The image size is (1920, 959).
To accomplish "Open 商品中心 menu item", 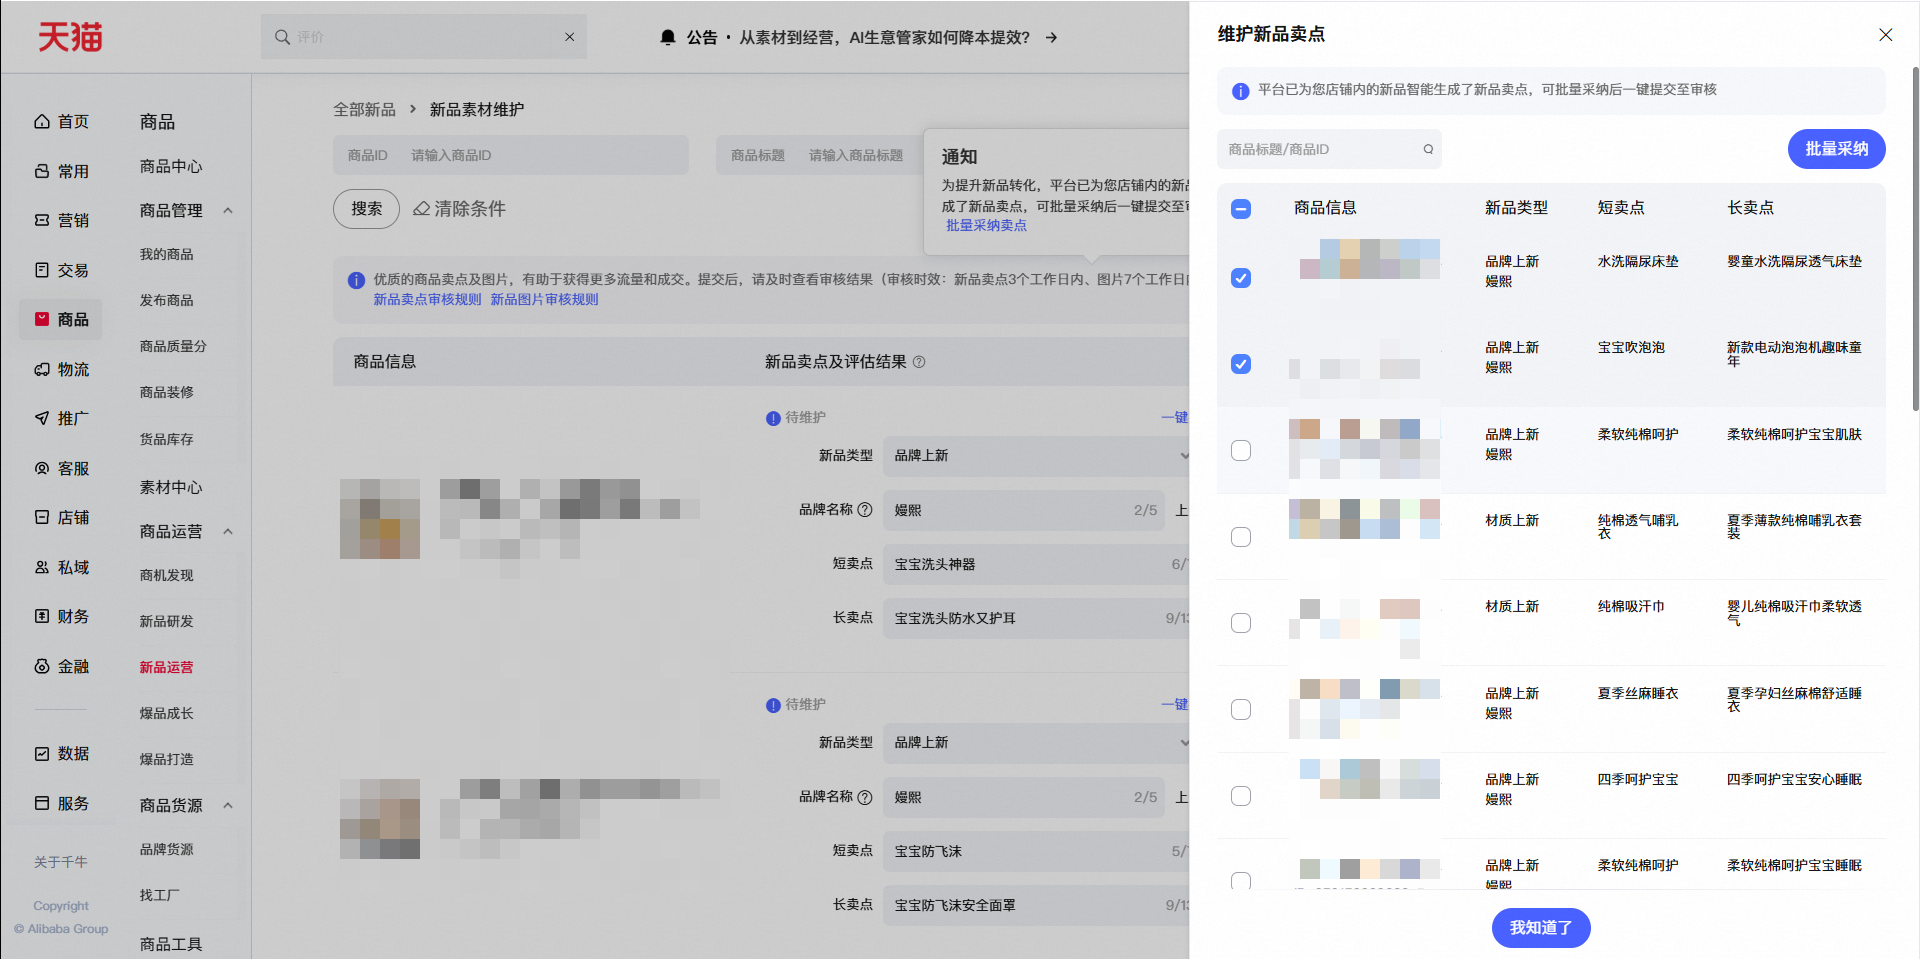I will (x=171, y=167).
